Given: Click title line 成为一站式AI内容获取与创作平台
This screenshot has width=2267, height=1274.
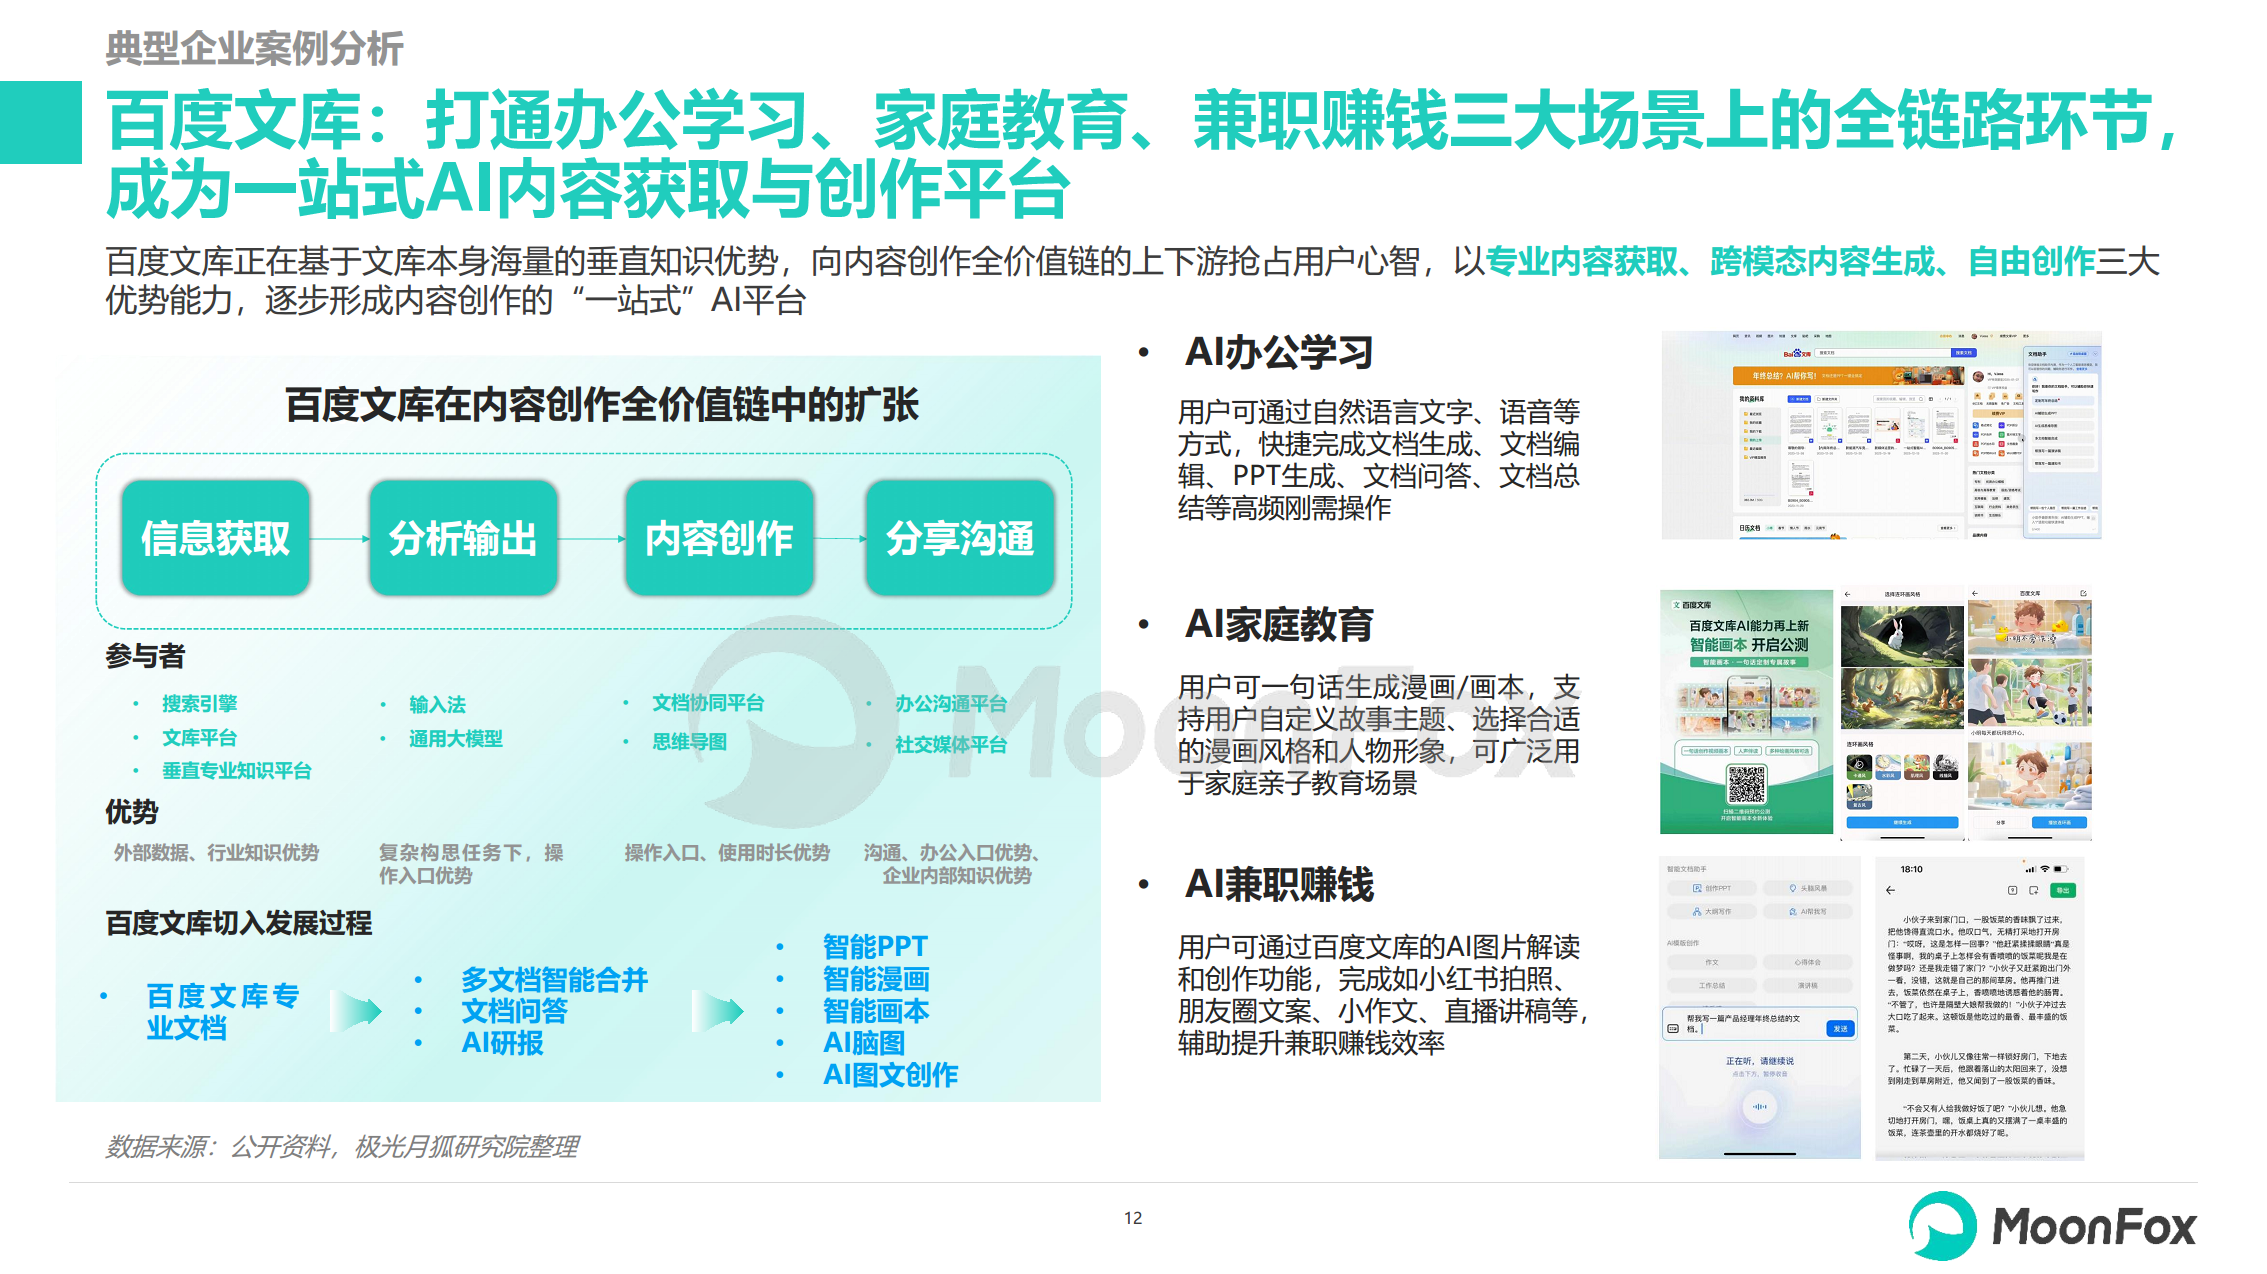Looking at the screenshot, I should click(x=588, y=190).
